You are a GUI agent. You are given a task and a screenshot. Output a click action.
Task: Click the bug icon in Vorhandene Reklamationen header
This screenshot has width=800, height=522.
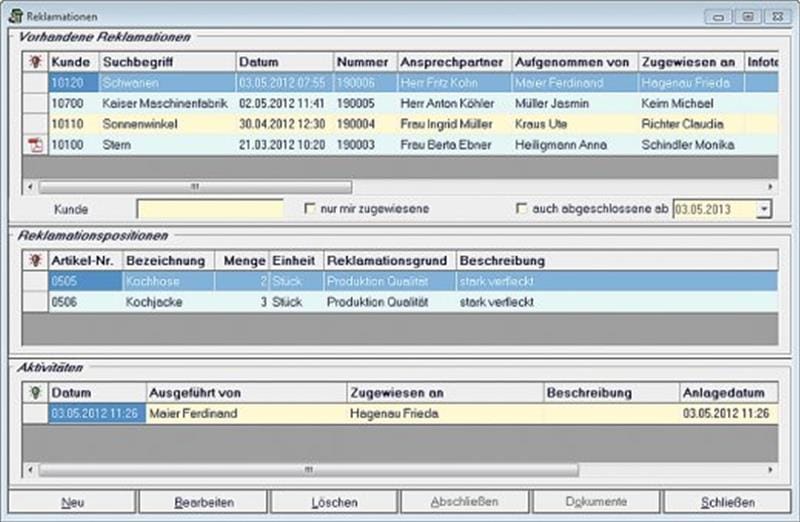[x=35, y=62]
